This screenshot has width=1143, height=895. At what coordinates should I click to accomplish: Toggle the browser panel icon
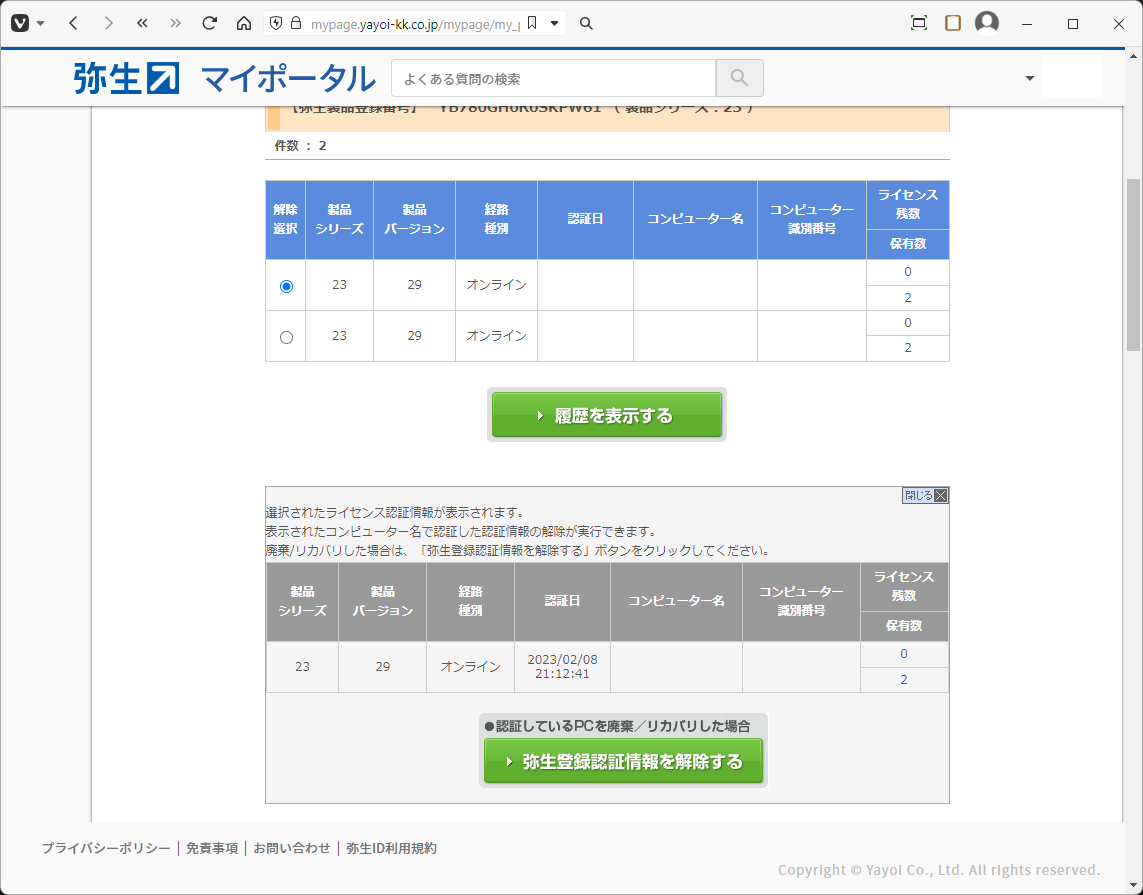tap(953, 23)
